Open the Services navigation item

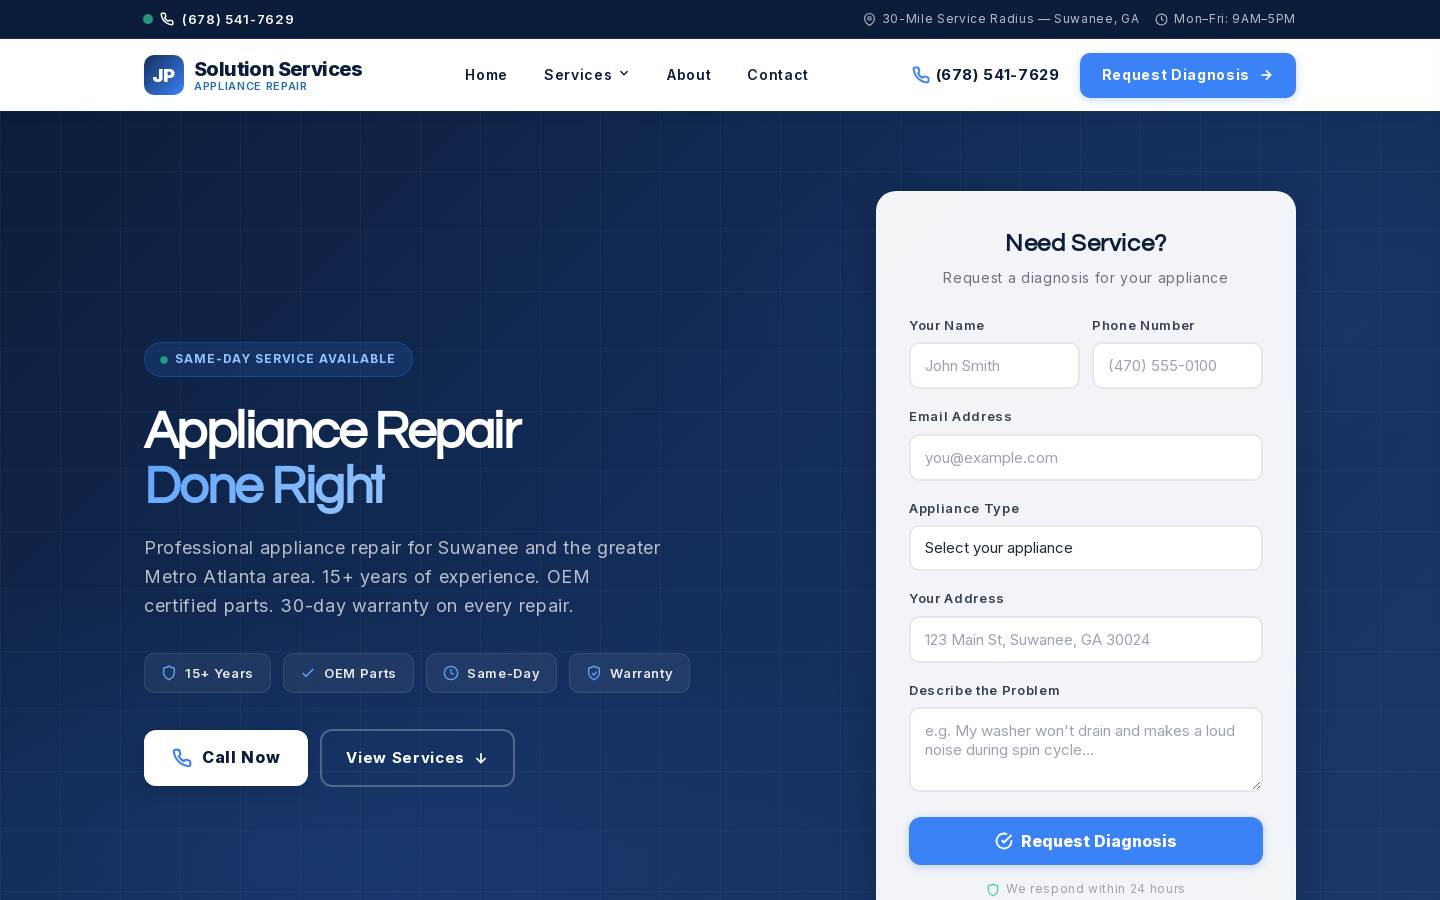click(586, 75)
